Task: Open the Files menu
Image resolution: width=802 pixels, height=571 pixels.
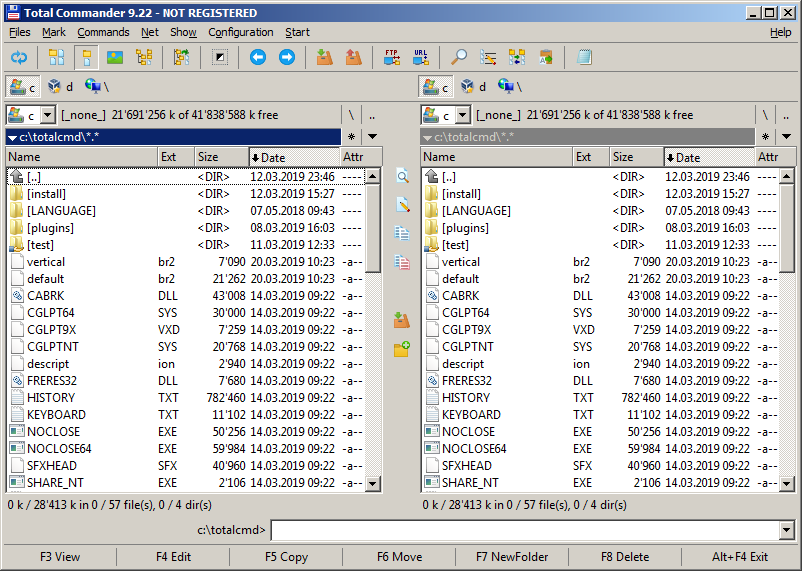Action: [x=19, y=32]
